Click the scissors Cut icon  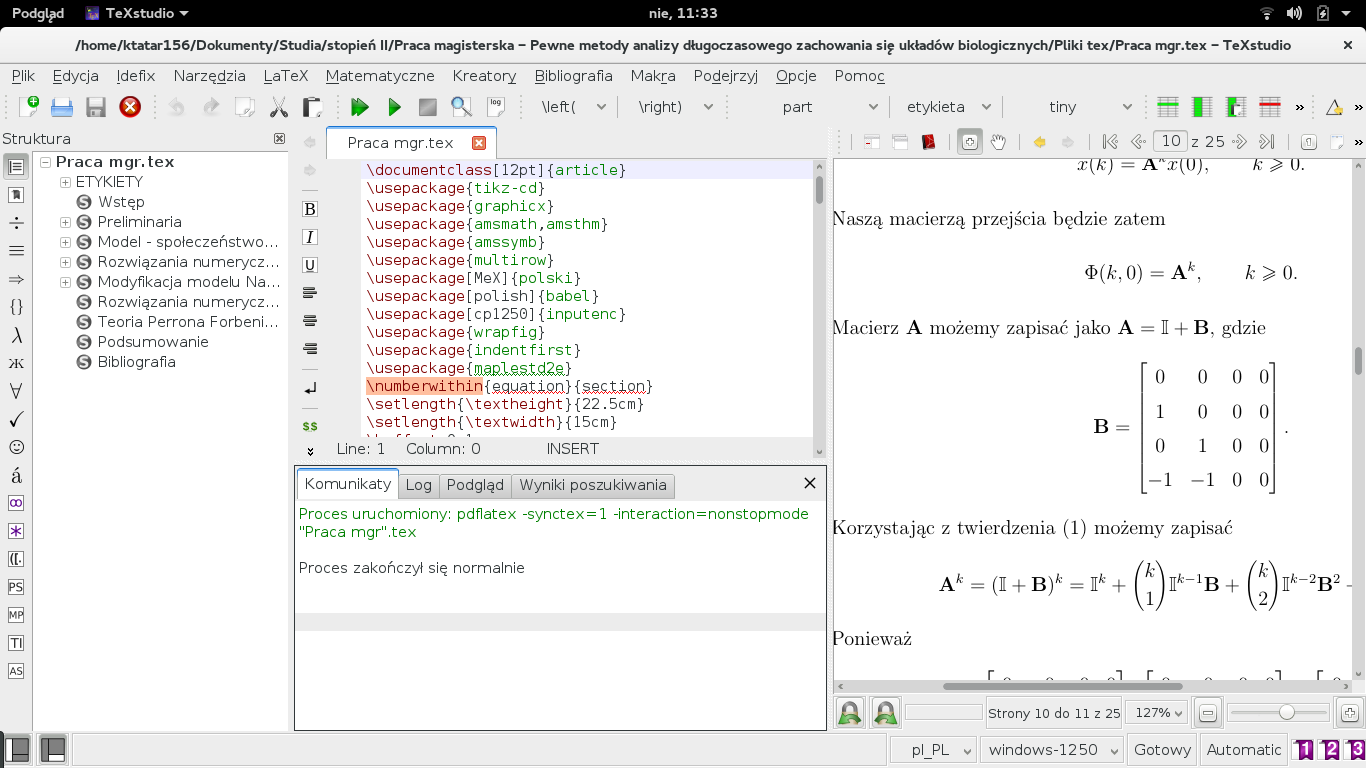click(x=279, y=107)
